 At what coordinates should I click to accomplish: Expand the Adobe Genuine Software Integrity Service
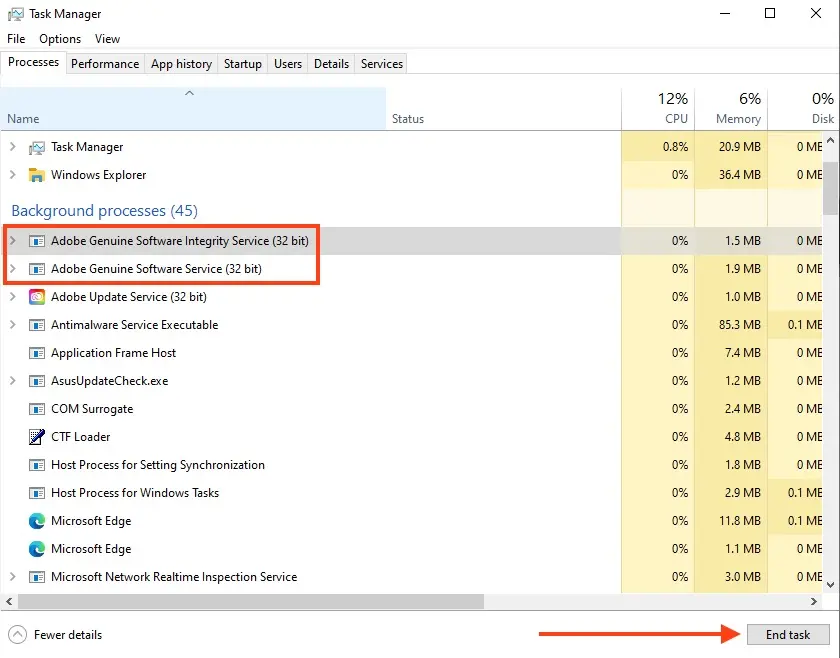(x=13, y=241)
